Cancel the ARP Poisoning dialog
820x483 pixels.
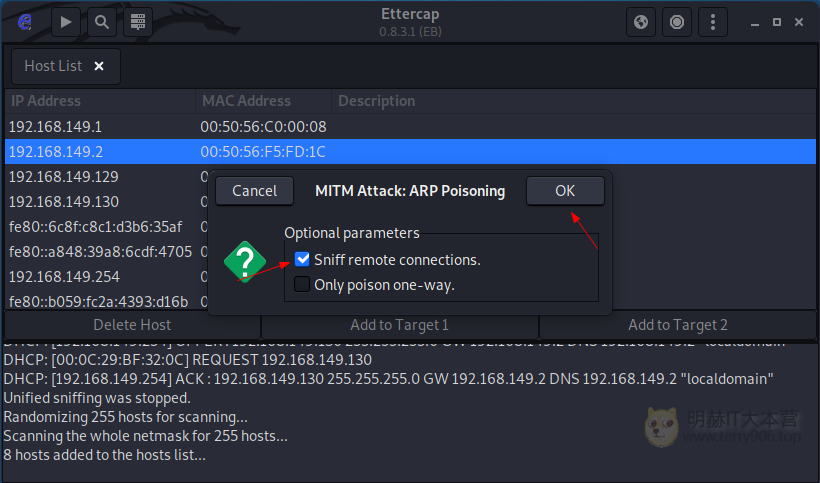click(254, 191)
